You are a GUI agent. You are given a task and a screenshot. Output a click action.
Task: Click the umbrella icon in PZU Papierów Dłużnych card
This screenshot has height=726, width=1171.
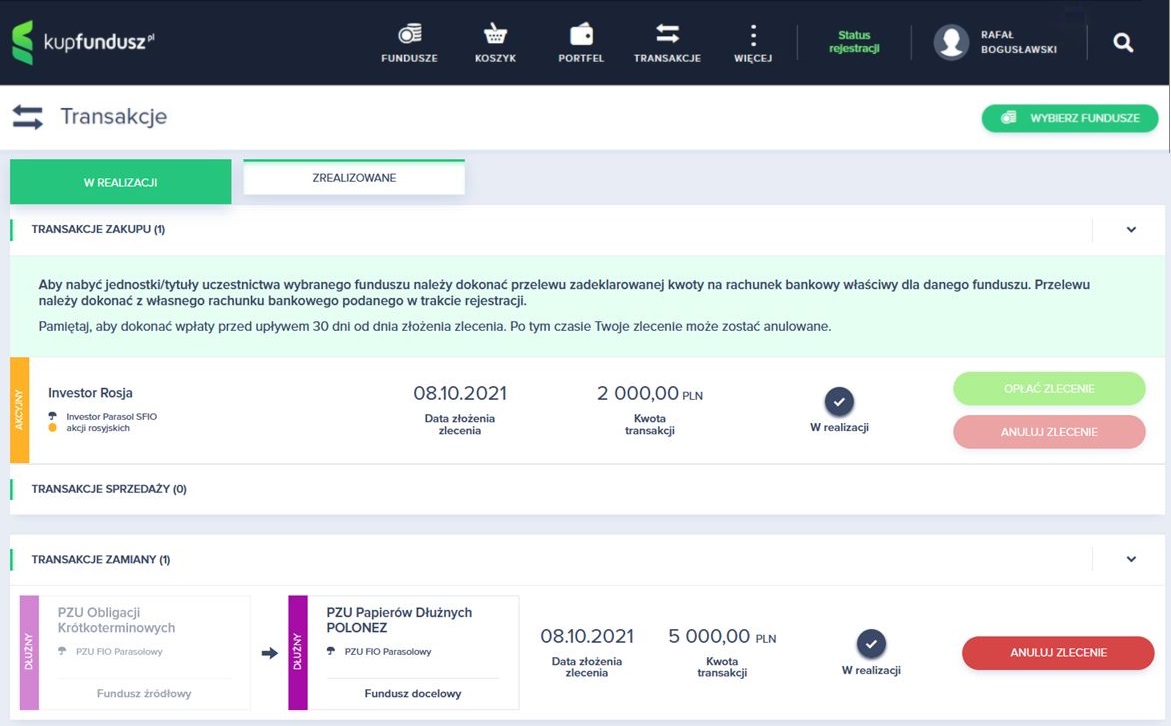[331, 651]
